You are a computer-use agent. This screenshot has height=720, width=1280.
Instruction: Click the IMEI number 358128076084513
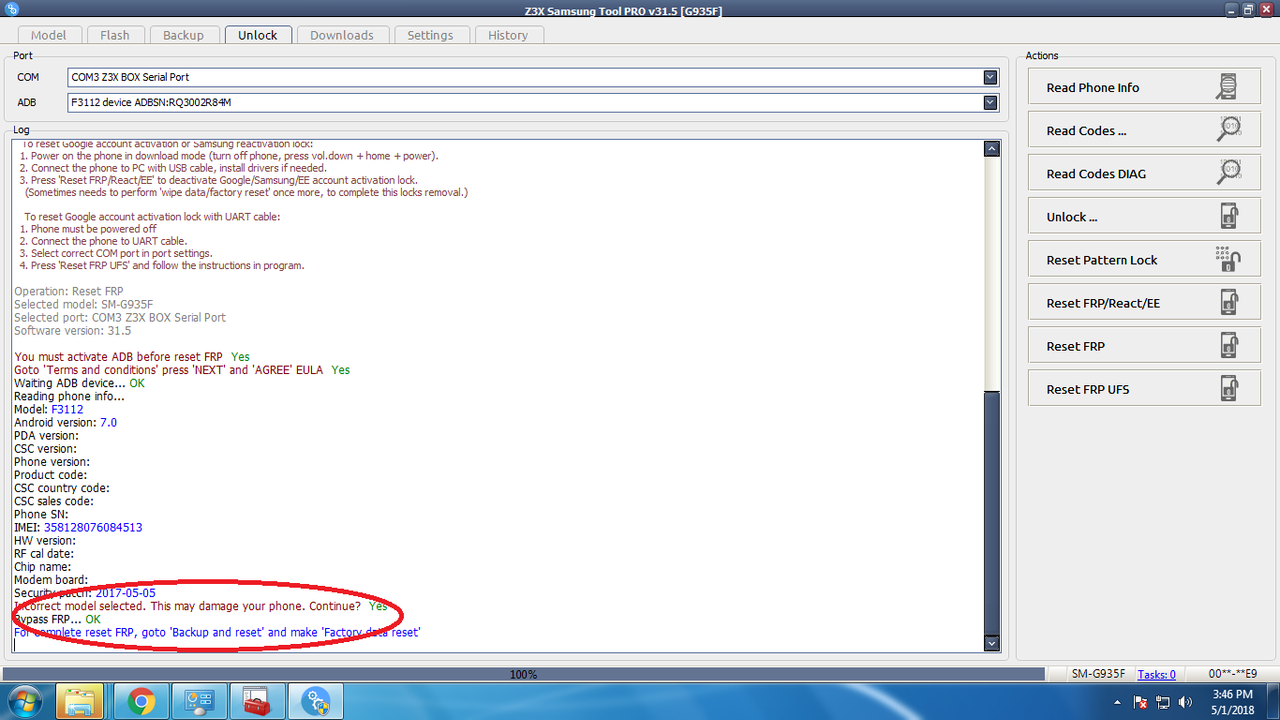click(x=93, y=527)
